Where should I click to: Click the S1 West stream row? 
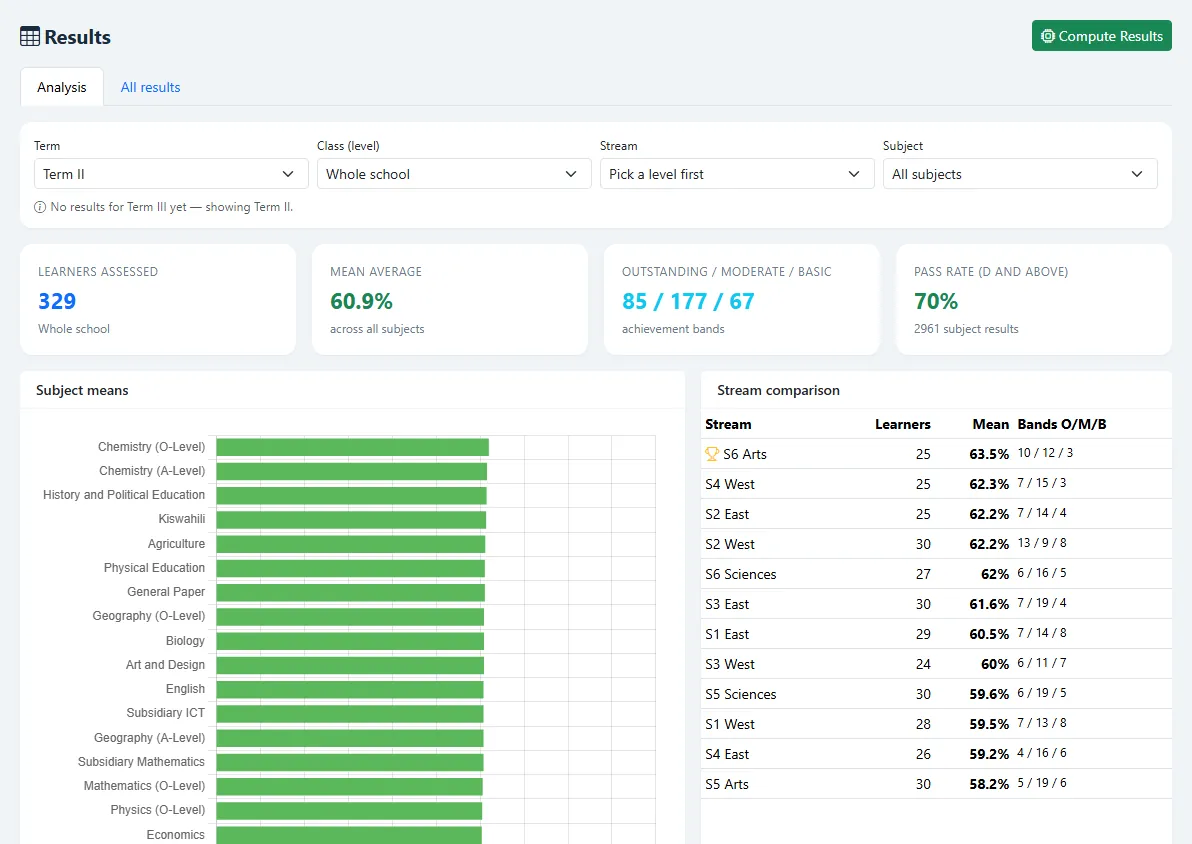coord(936,724)
